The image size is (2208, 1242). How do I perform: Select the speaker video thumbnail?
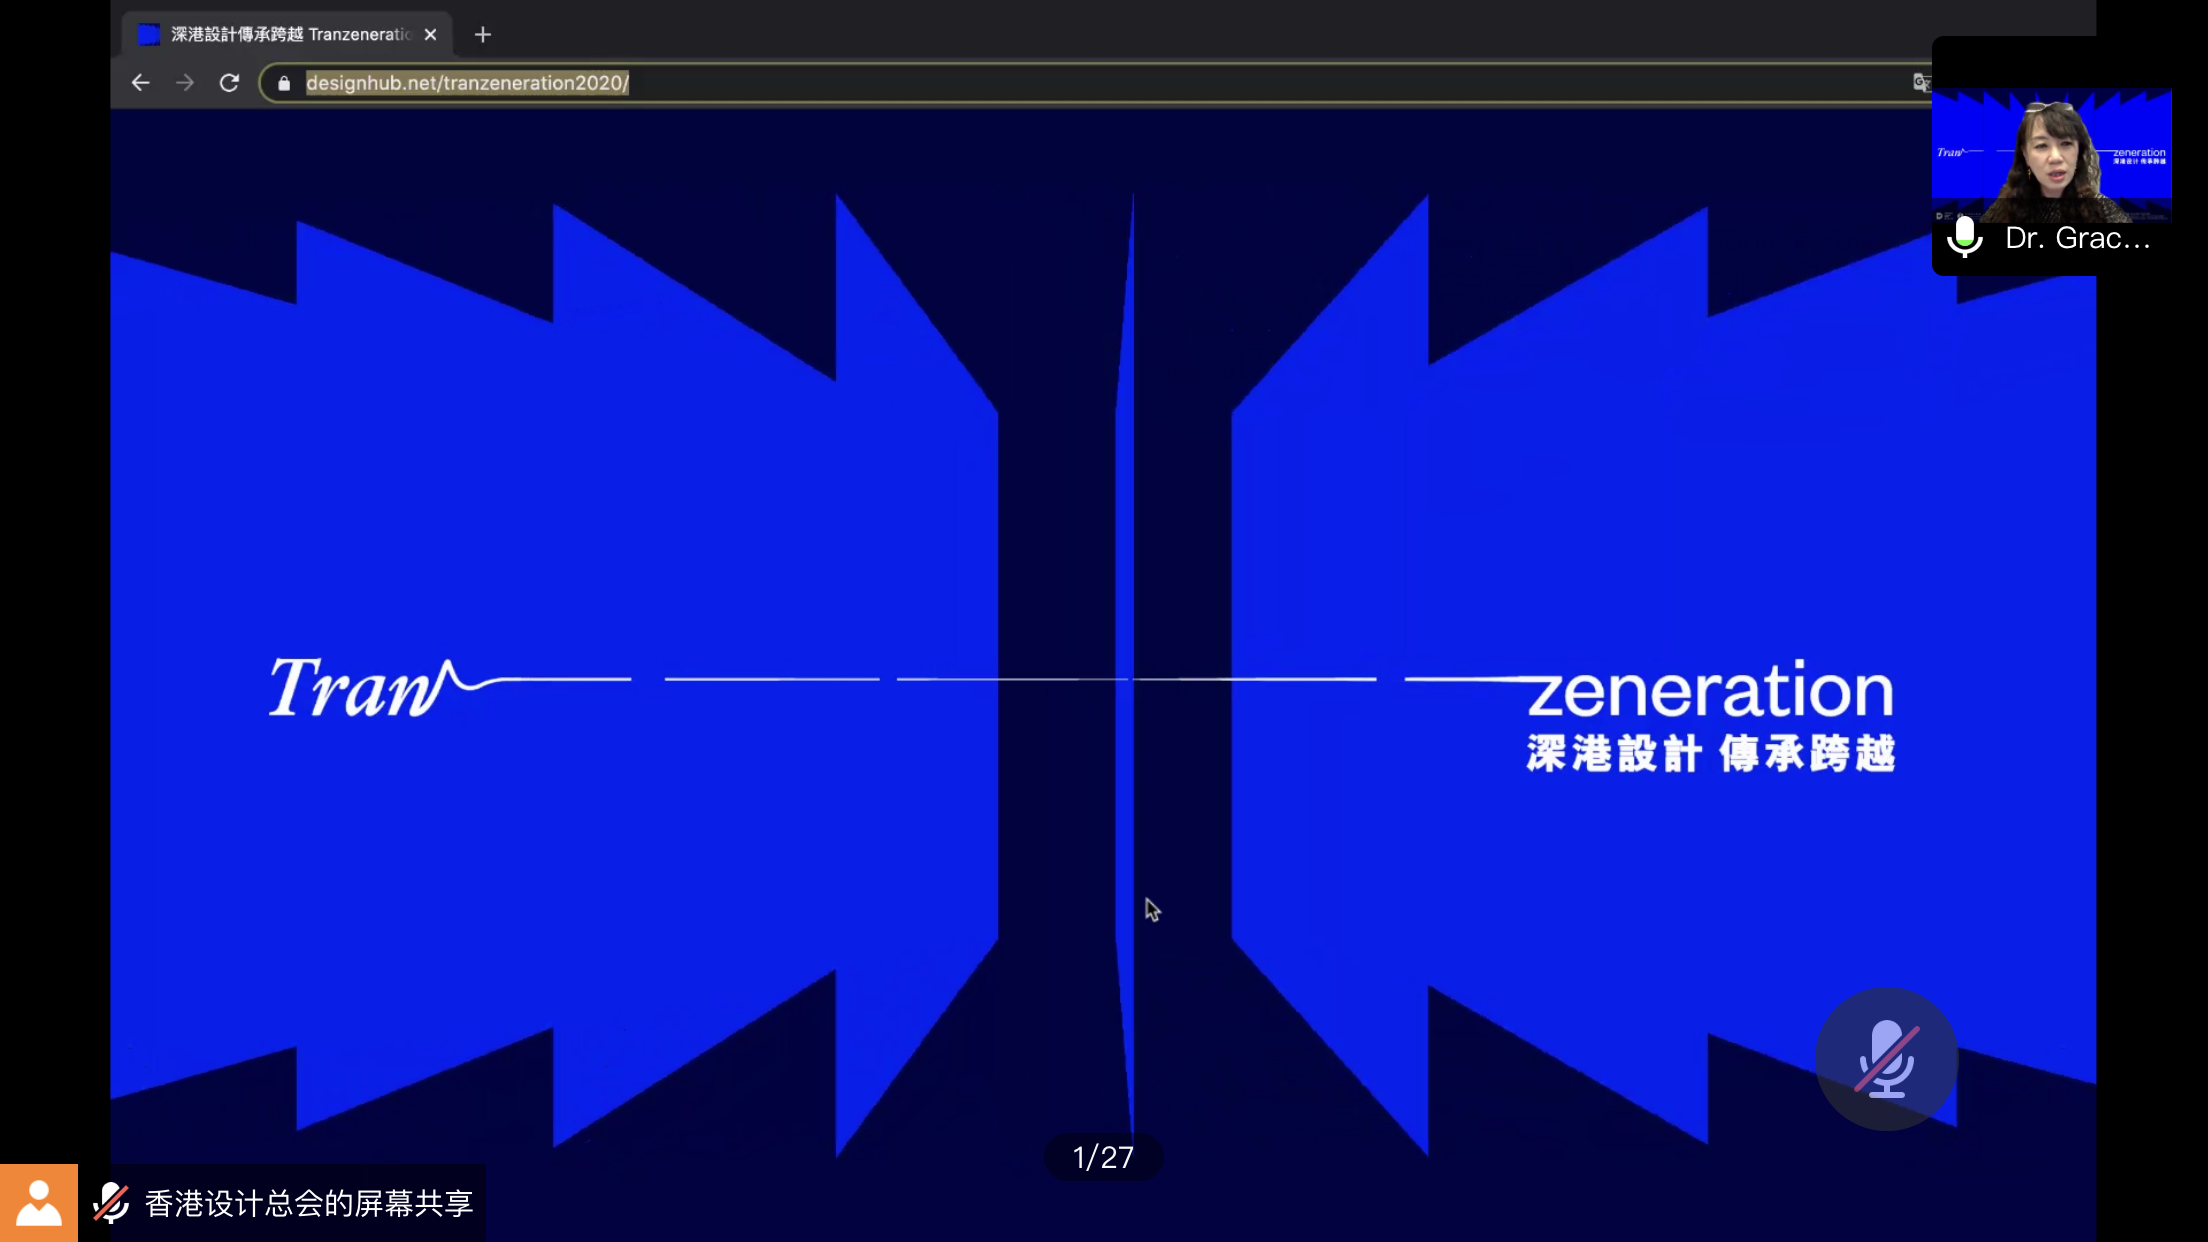2051,155
